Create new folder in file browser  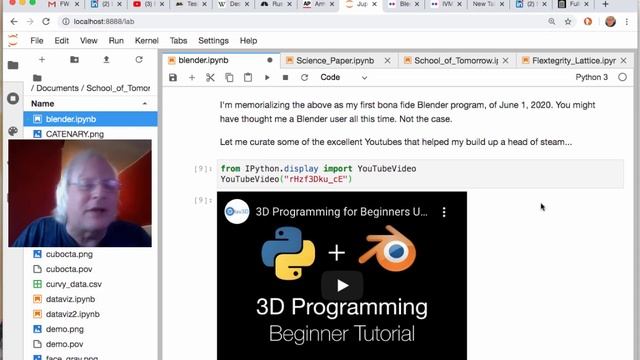pyautogui.click(x=74, y=60)
